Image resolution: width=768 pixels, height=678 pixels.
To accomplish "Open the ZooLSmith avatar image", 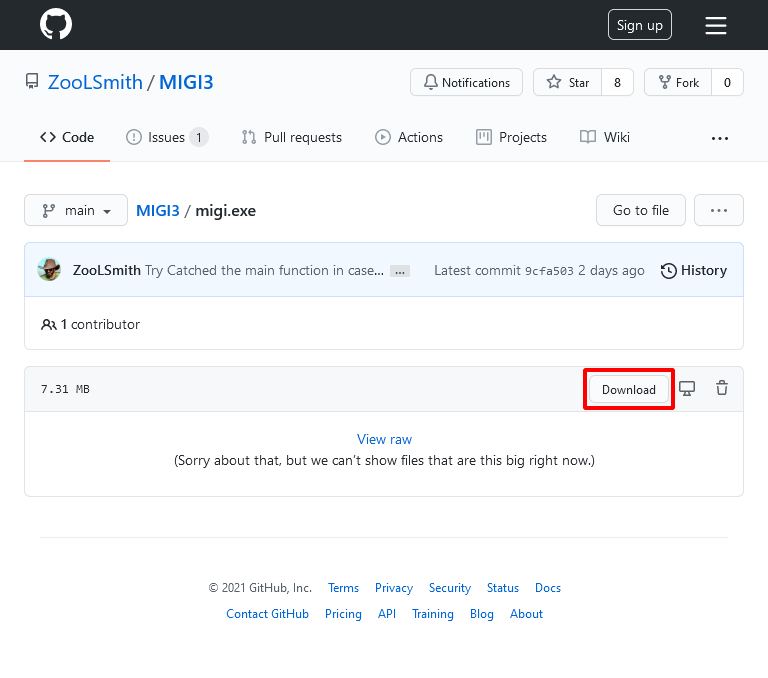I will pyautogui.click(x=49, y=269).
